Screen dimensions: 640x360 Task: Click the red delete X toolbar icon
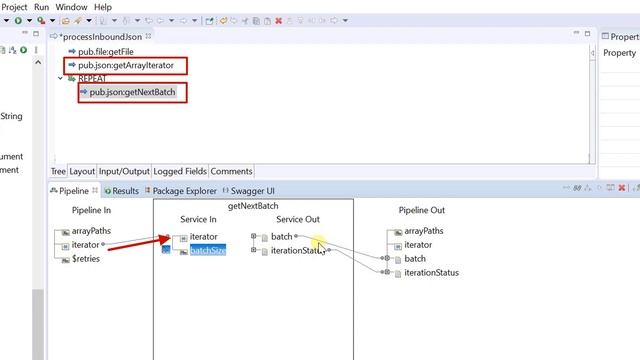coord(279,21)
